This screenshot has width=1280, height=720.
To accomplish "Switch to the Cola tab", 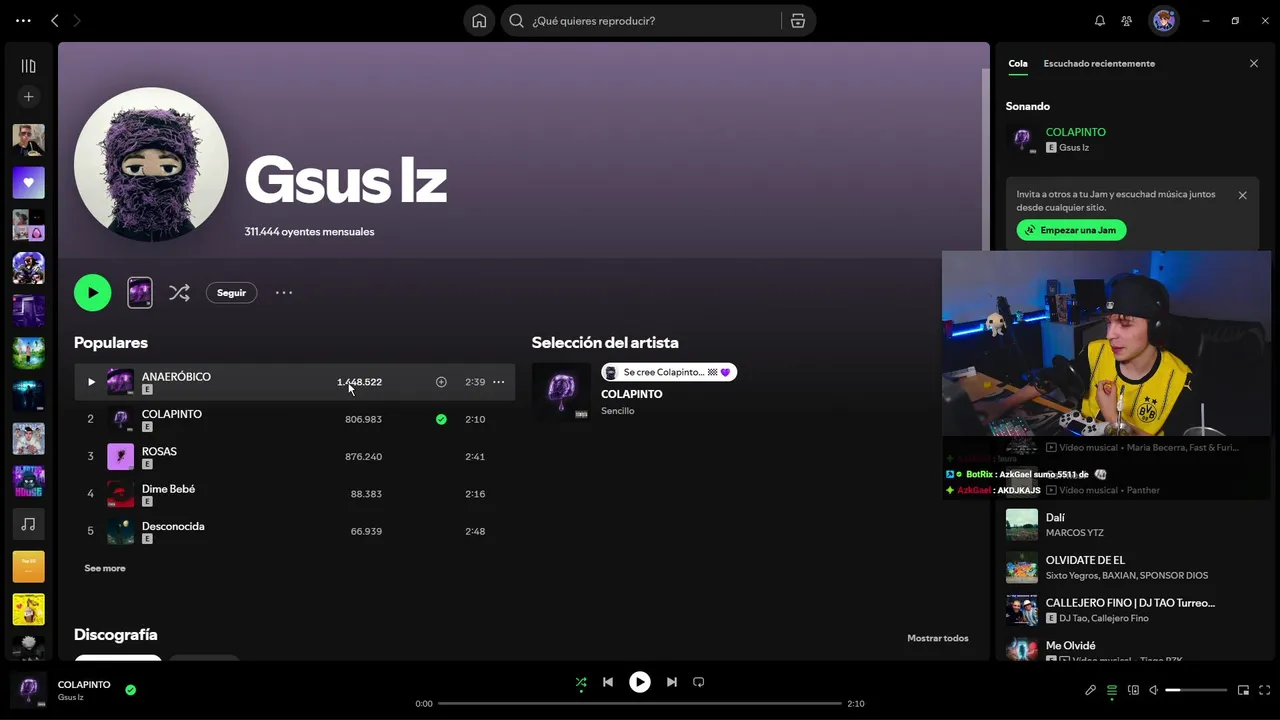I will (x=1017, y=63).
